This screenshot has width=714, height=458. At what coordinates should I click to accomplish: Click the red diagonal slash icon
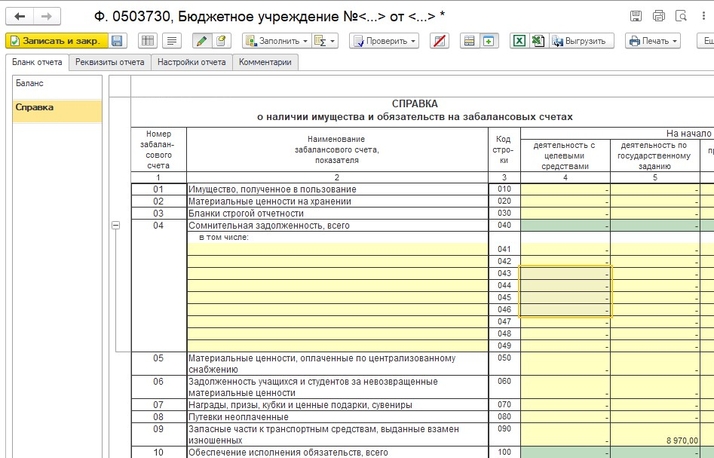point(438,41)
